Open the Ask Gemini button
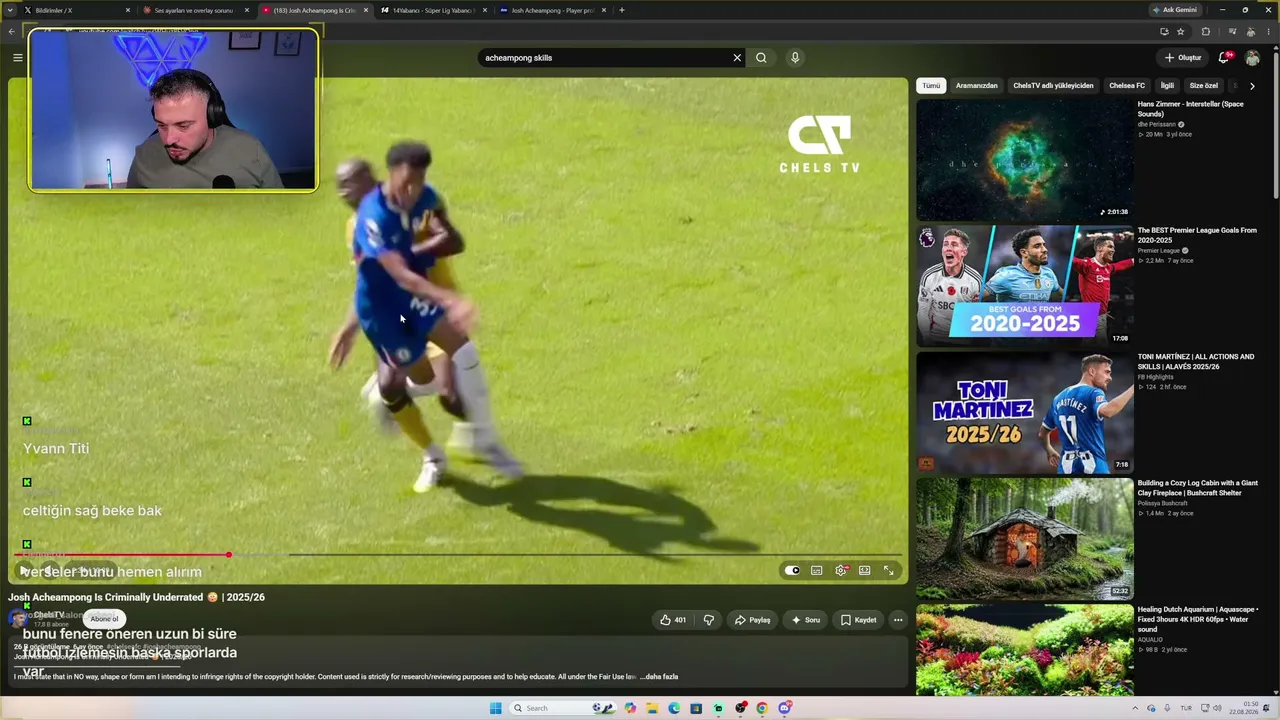 pyautogui.click(x=1175, y=10)
